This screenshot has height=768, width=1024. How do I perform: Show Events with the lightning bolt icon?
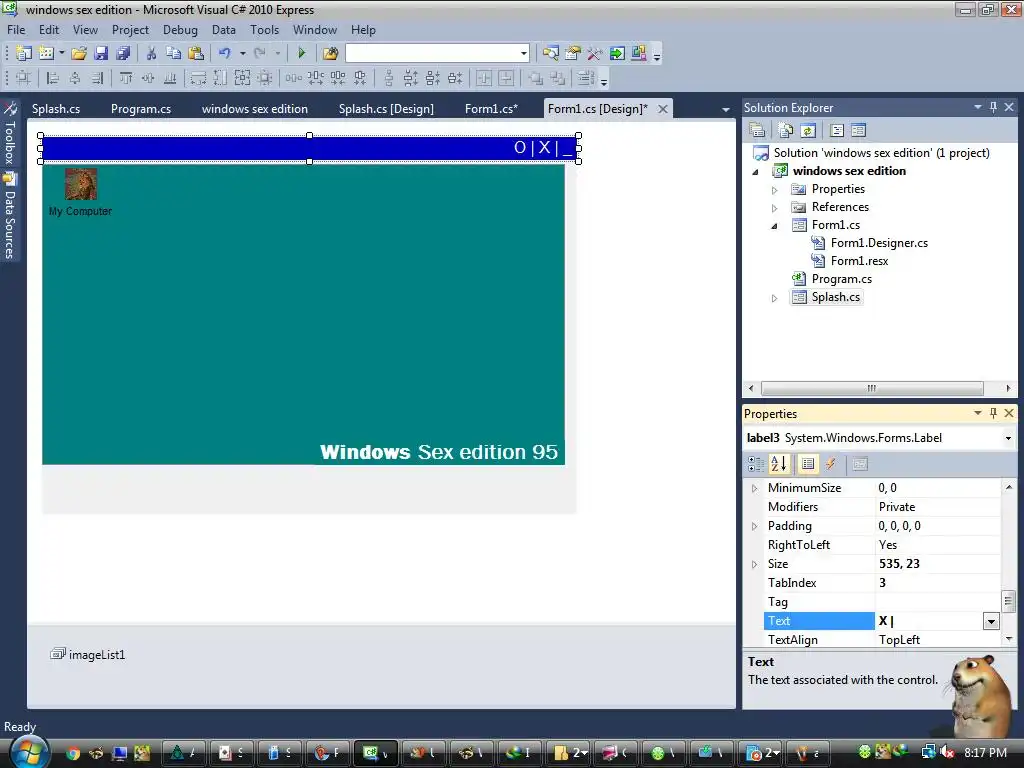pyautogui.click(x=830, y=464)
